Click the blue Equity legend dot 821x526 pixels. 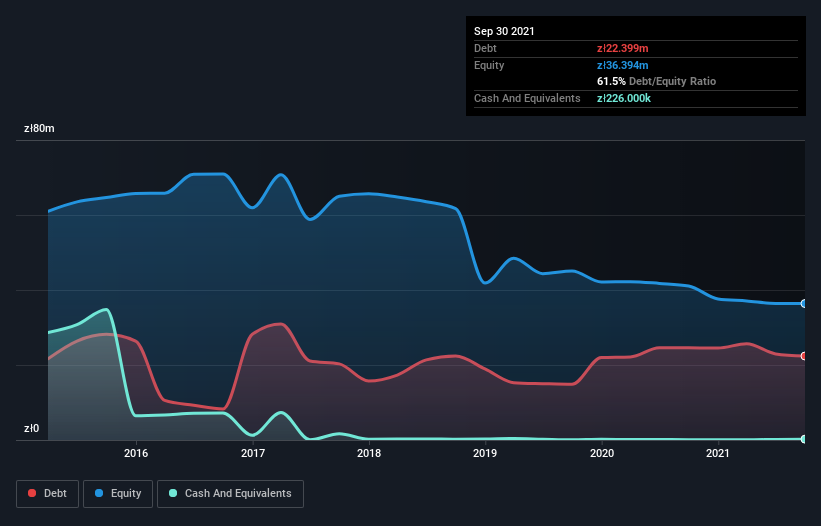(x=99, y=493)
